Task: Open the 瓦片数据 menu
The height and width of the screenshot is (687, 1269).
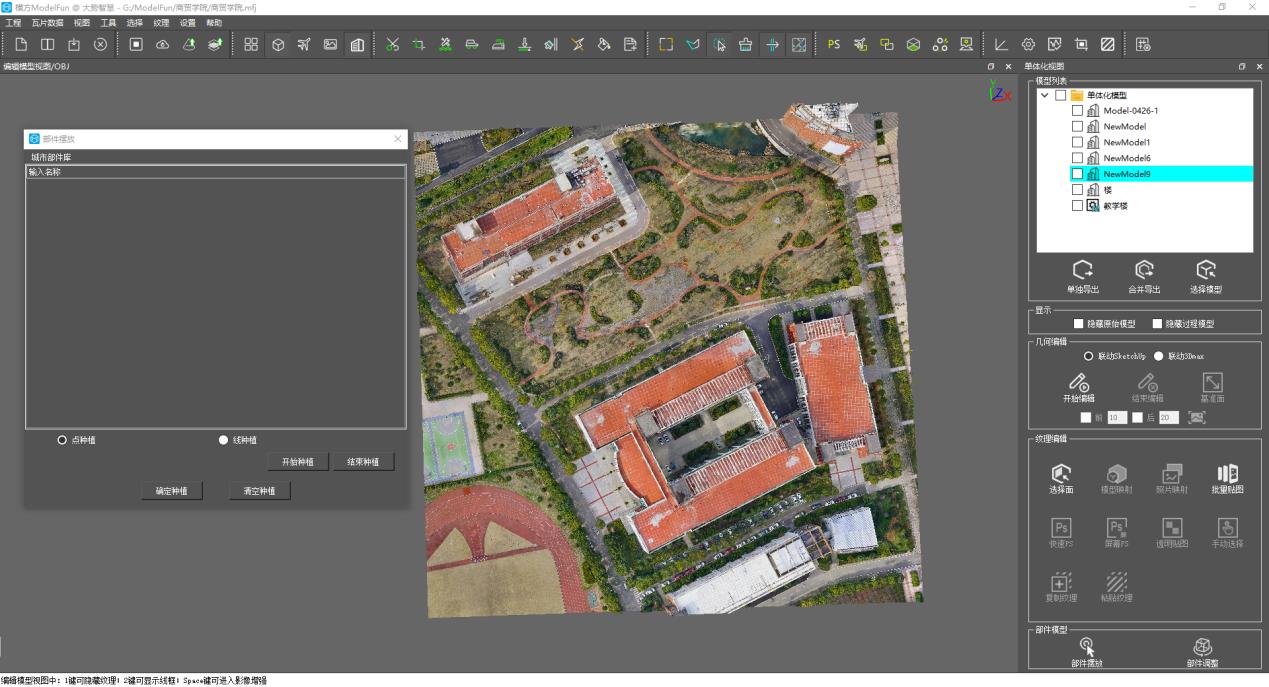Action: pos(47,22)
